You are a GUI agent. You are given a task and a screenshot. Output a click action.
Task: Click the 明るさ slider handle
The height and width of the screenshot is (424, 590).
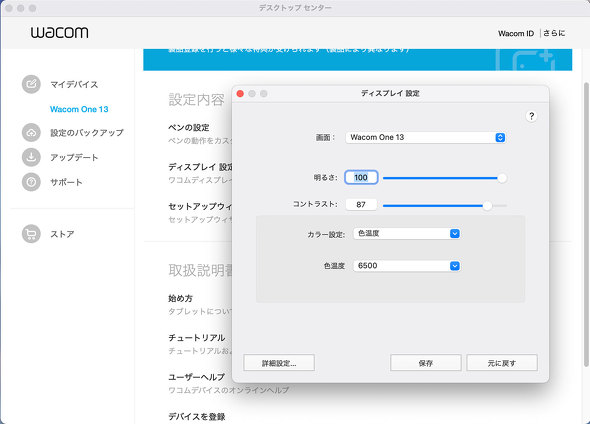click(502, 178)
